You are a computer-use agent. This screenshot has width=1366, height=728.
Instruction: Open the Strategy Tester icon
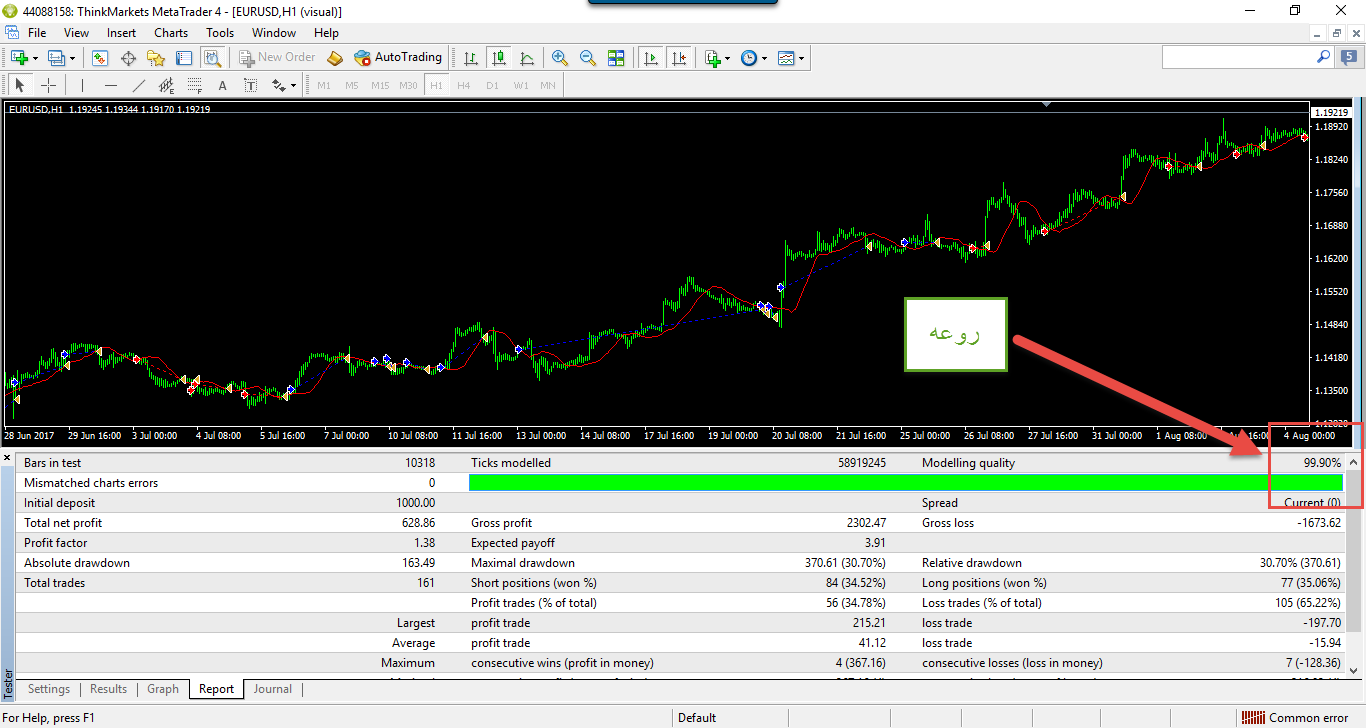pyautogui.click(x=212, y=58)
